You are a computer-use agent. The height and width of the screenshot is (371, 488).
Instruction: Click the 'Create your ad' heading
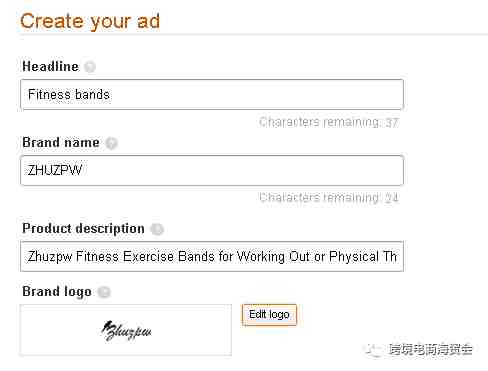[x=90, y=21]
